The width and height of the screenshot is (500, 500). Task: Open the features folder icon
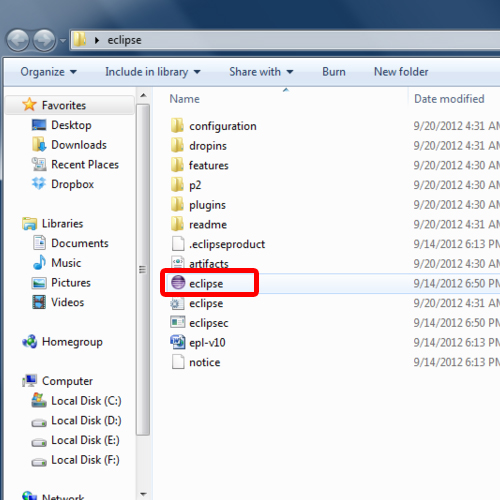pyautogui.click(x=177, y=165)
